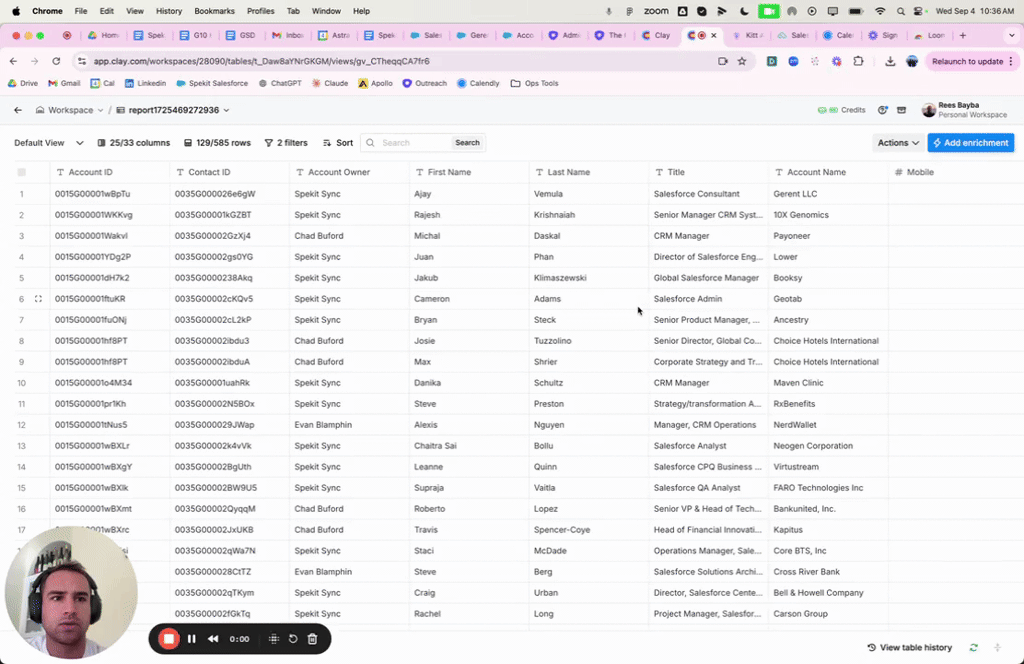
Task: Restart the recording with the circular arrow
Action: pos(293,639)
